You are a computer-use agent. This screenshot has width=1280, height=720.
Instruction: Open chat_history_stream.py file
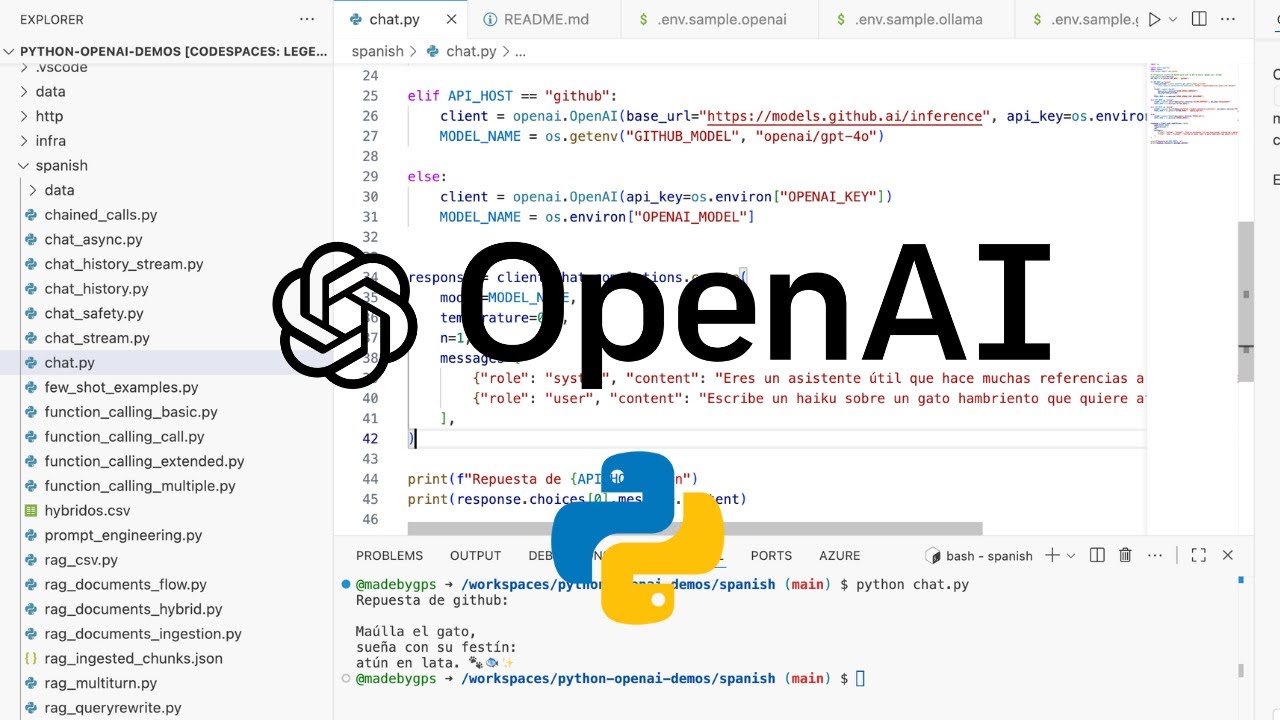[x=166, y=264]
